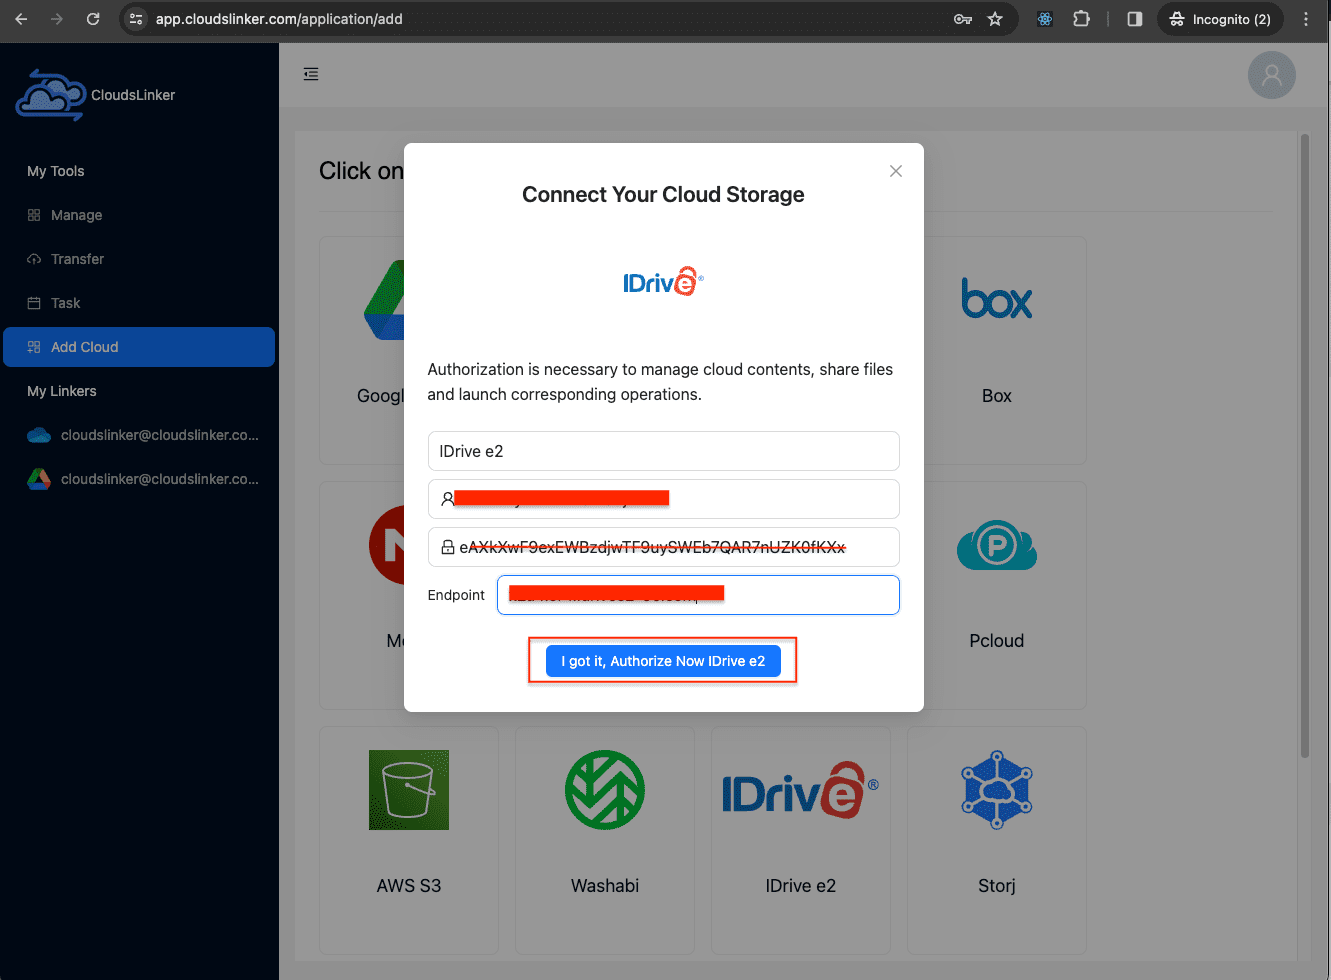Open the browser extensions puzzle icon
Viewport: 1331px width, 980px height.
click(1081, 19)
